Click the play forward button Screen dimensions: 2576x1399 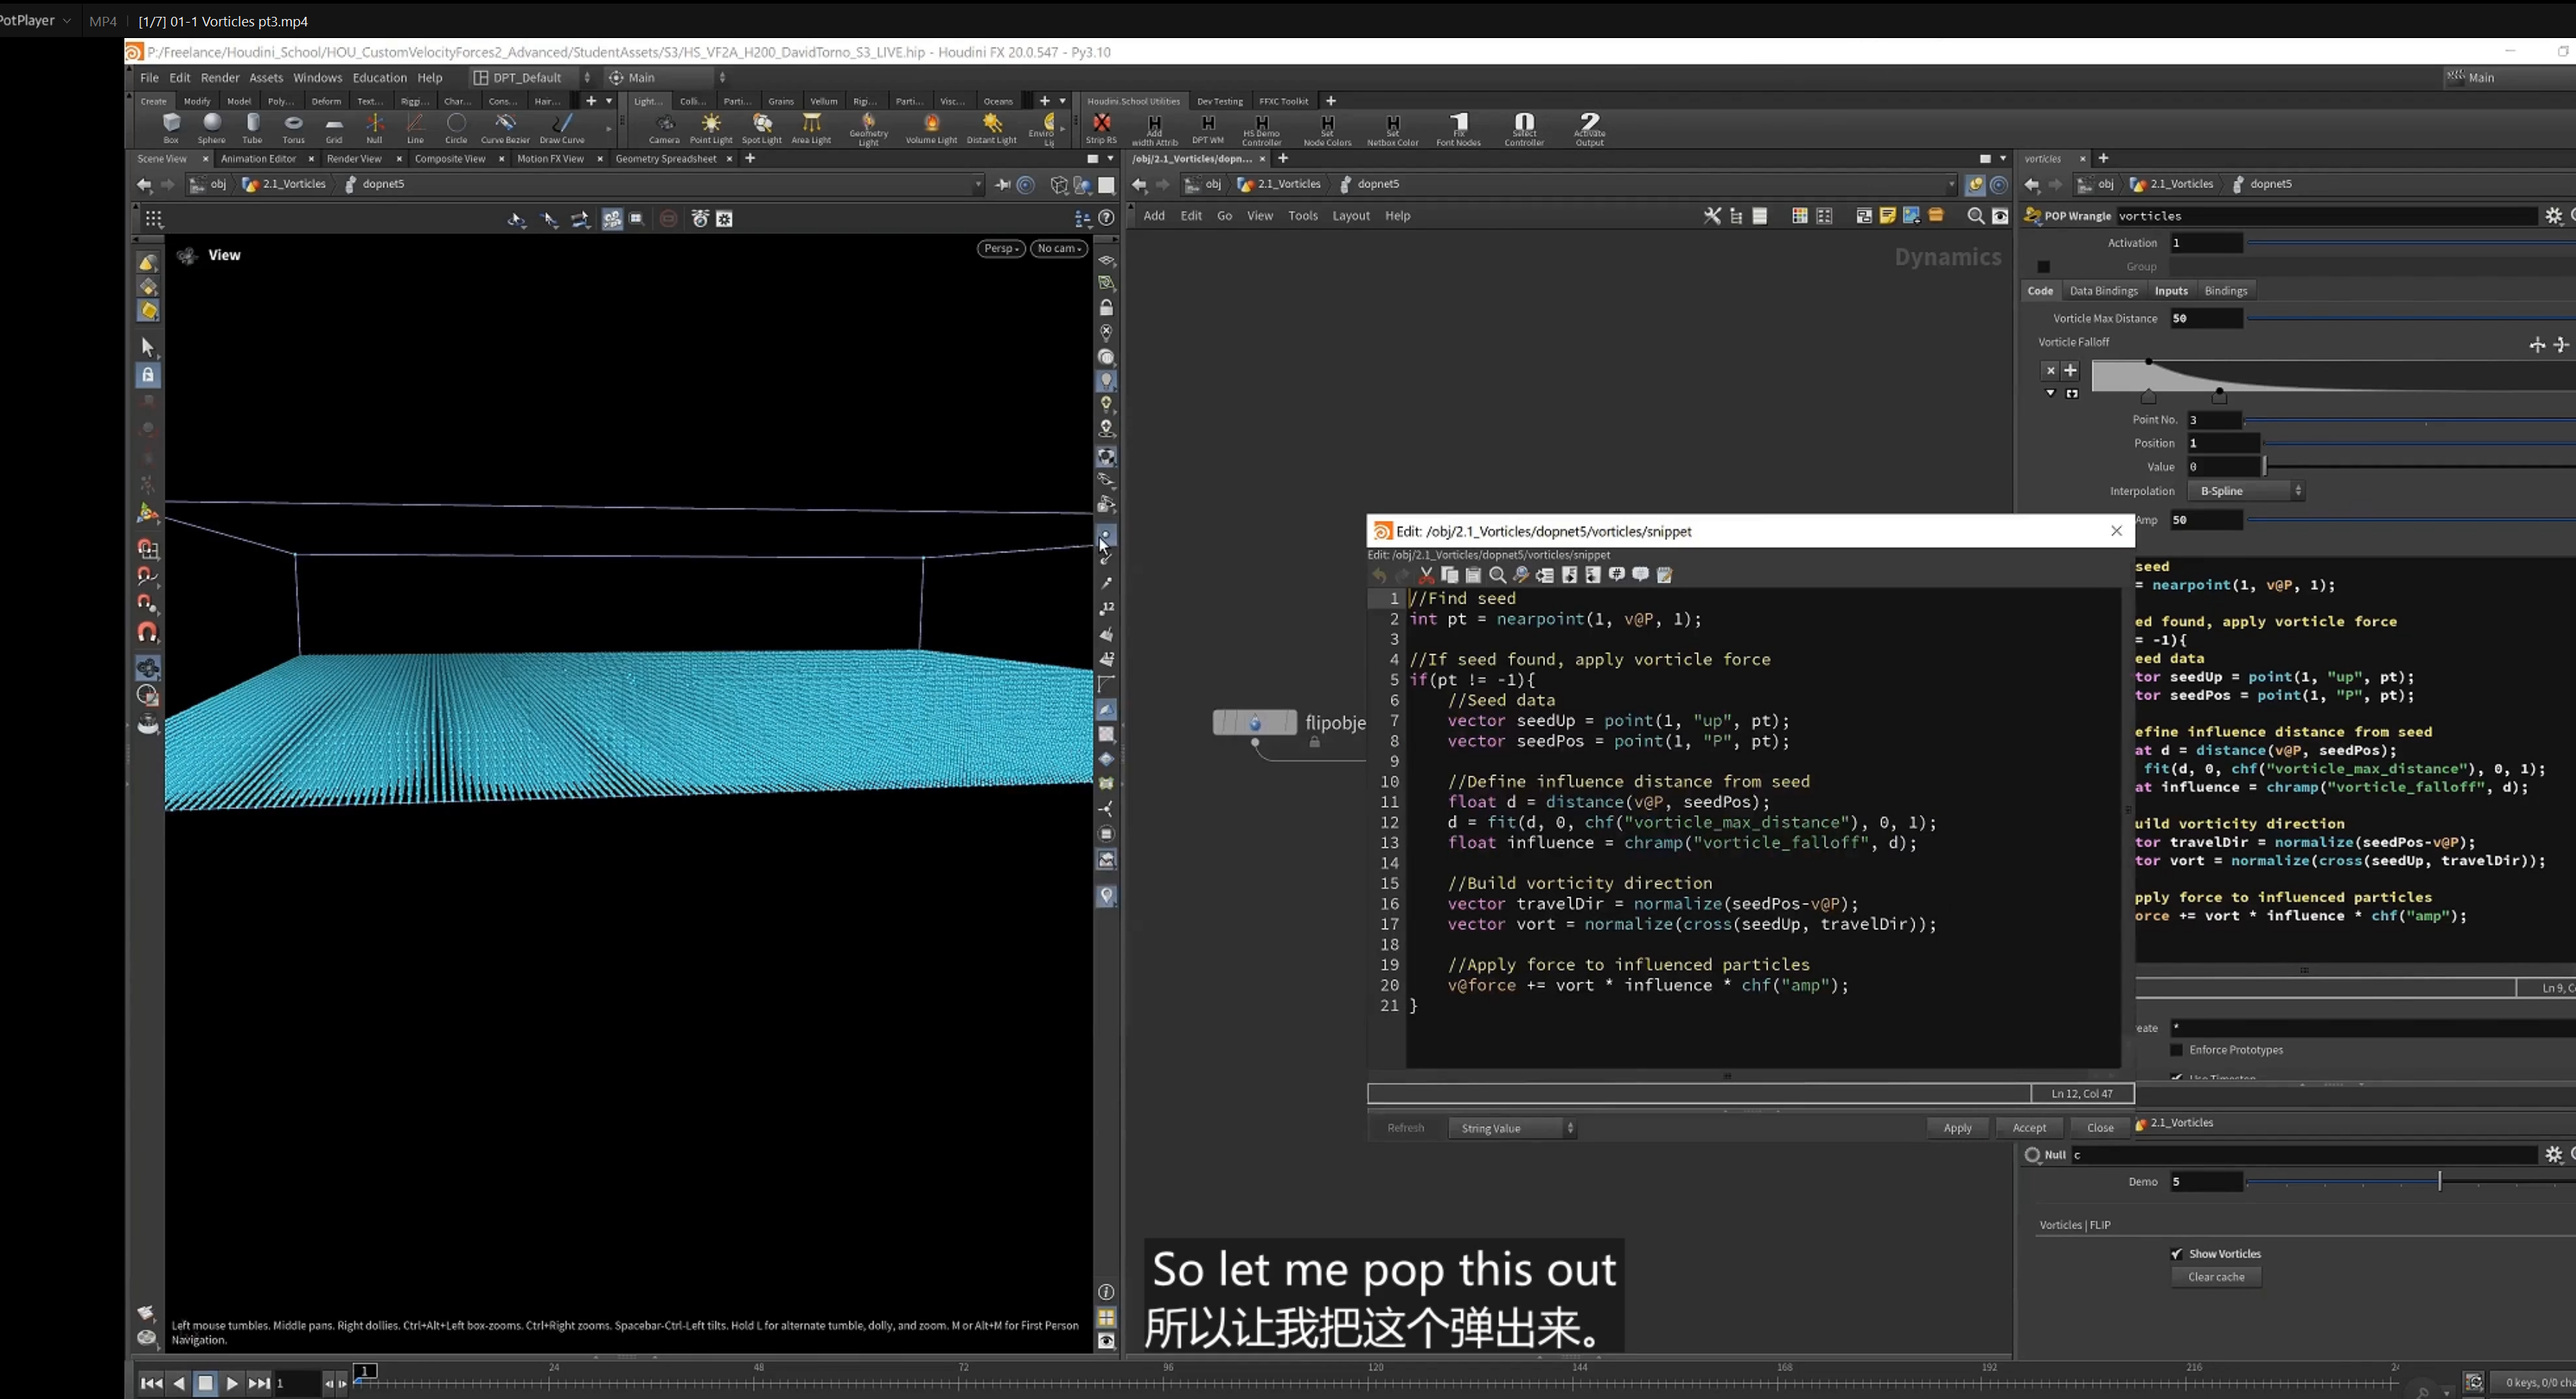click(231, 1383)
